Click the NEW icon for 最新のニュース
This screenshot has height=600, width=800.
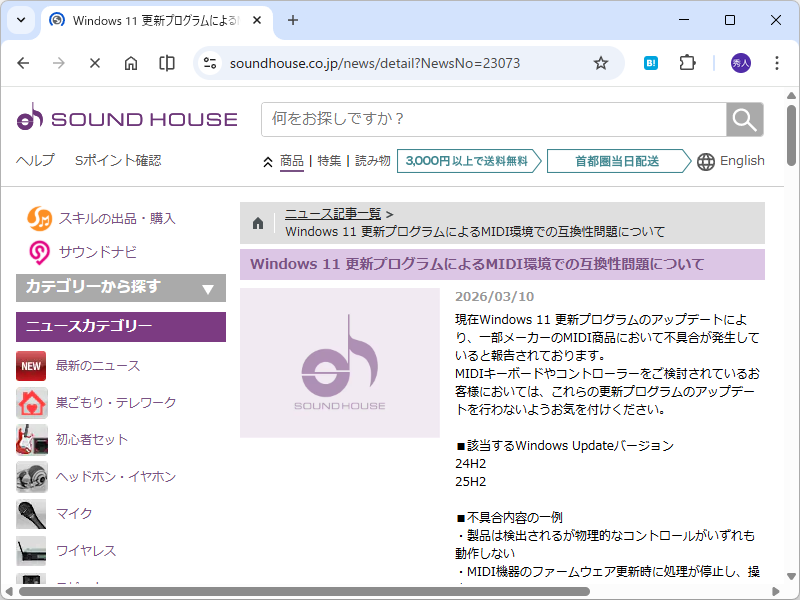coord(31,366)
